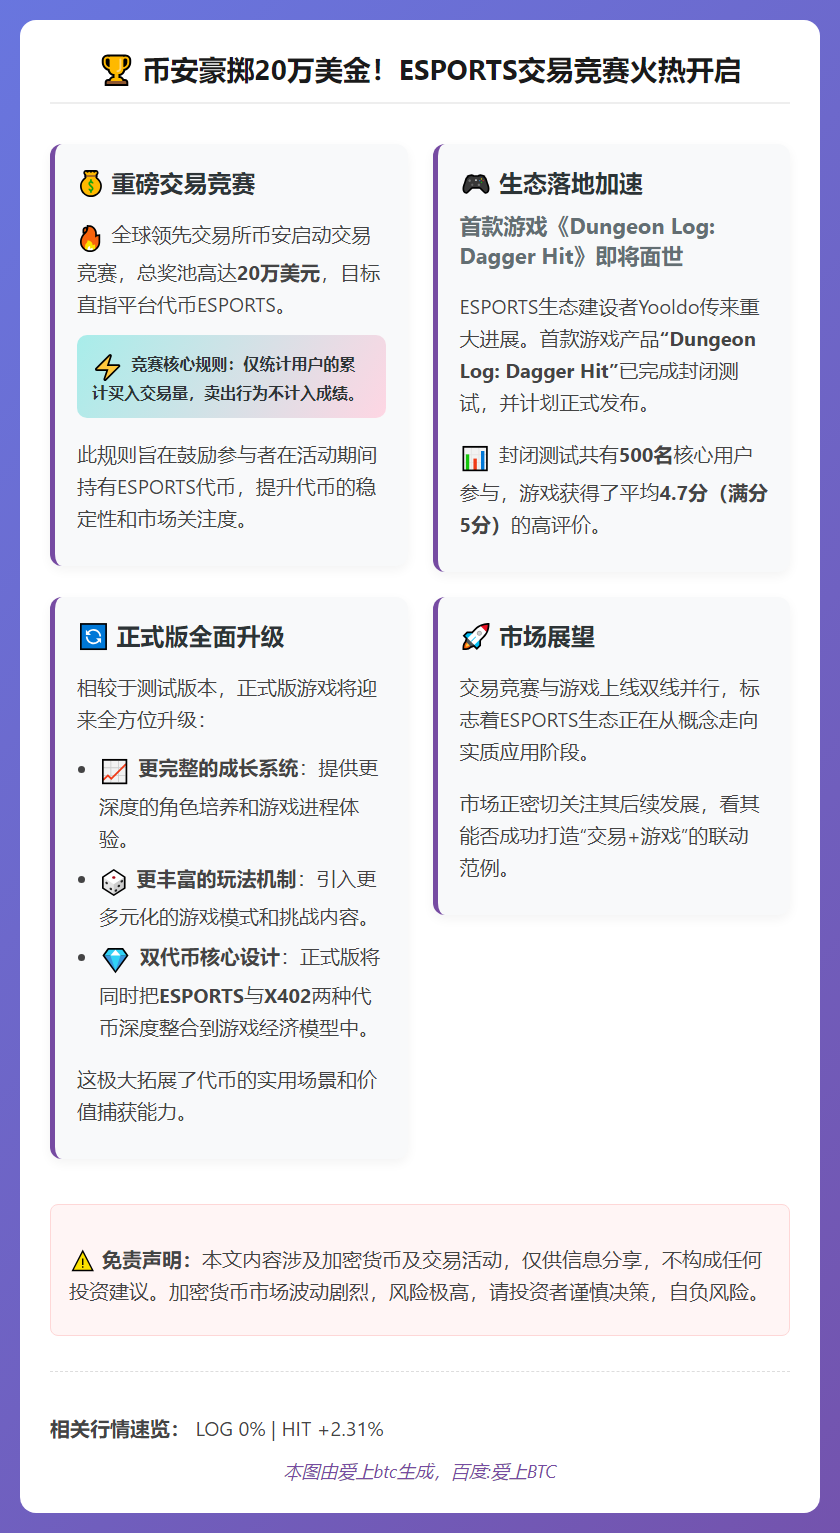Select the 正式版全面升级 section heading

point(200,637)
